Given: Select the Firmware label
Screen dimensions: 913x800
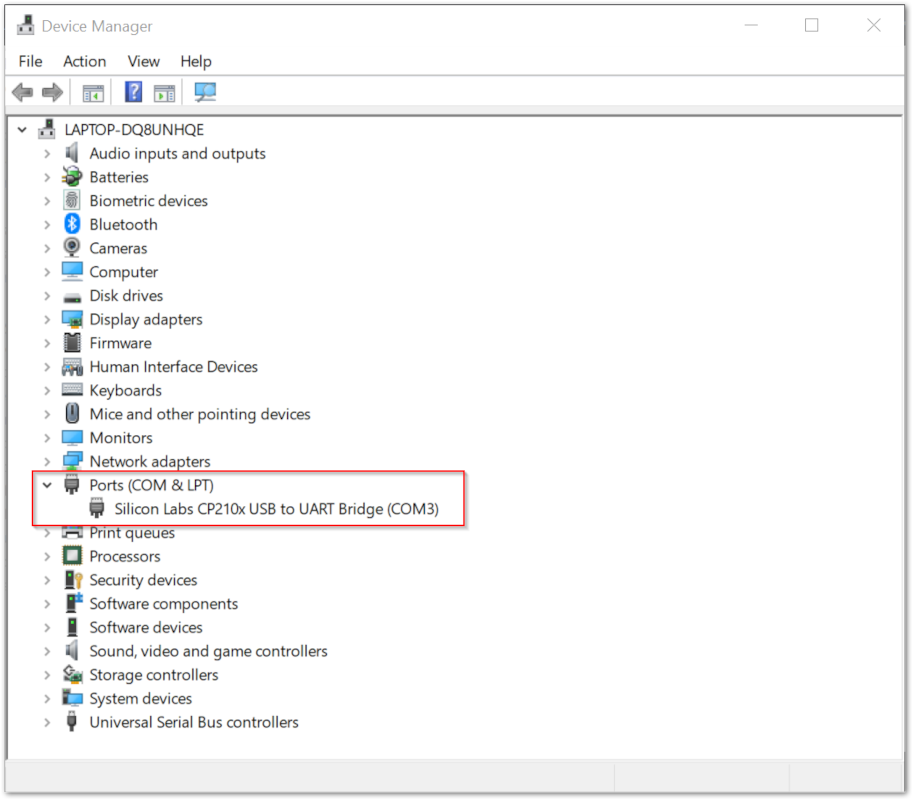Looking at the screenshot, I should [x=121, y=343].
